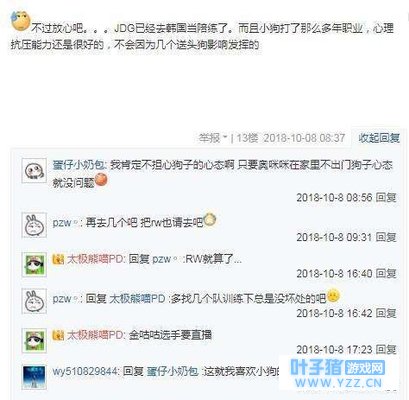The width and height of the screenshot is (409, 400).
Task: Click the member badge icon at 17:23 comment
Action: point(58,335)
